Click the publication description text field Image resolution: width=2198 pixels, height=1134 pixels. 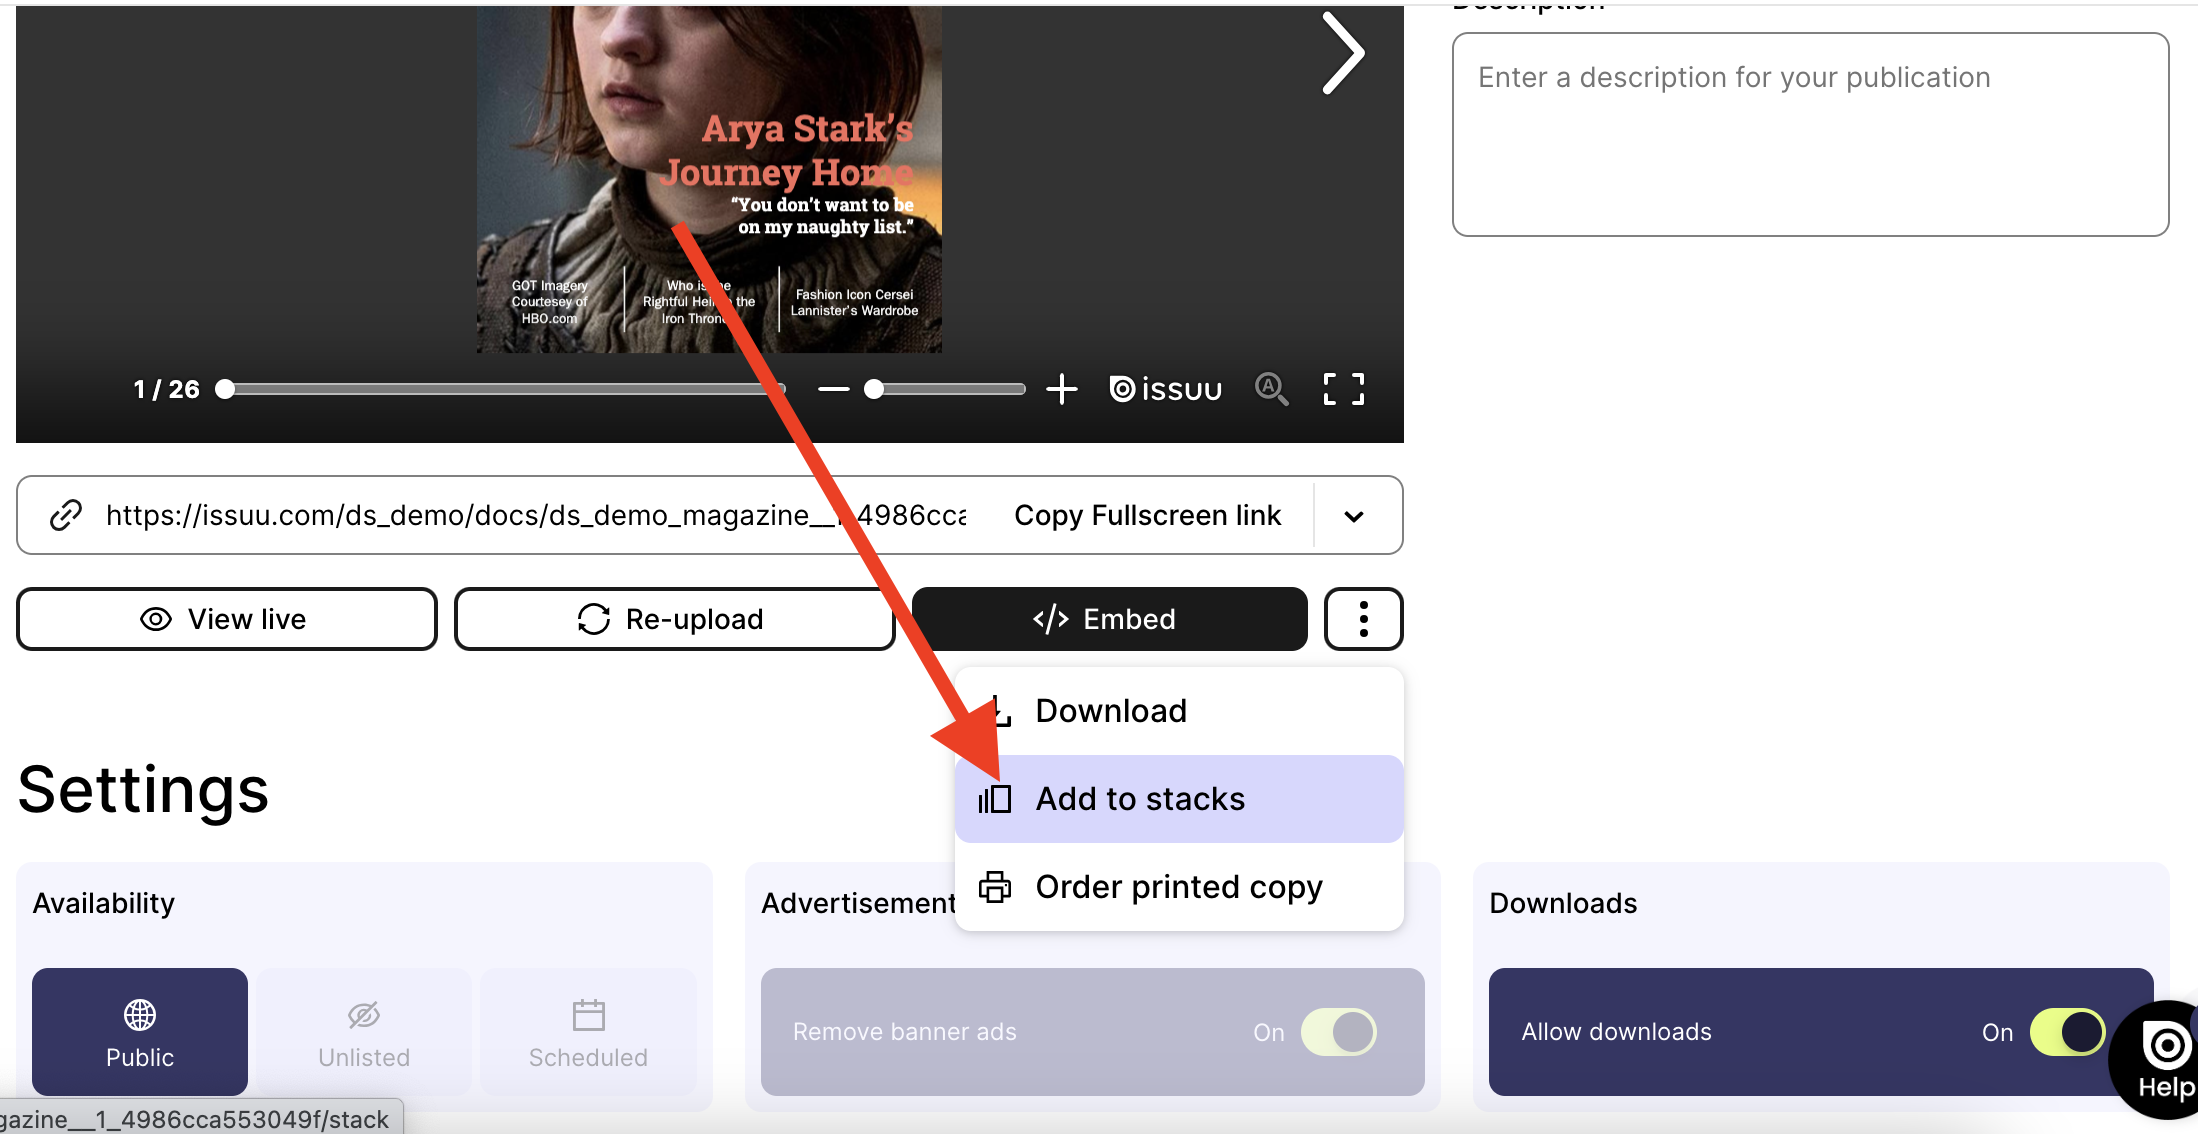1810,135
